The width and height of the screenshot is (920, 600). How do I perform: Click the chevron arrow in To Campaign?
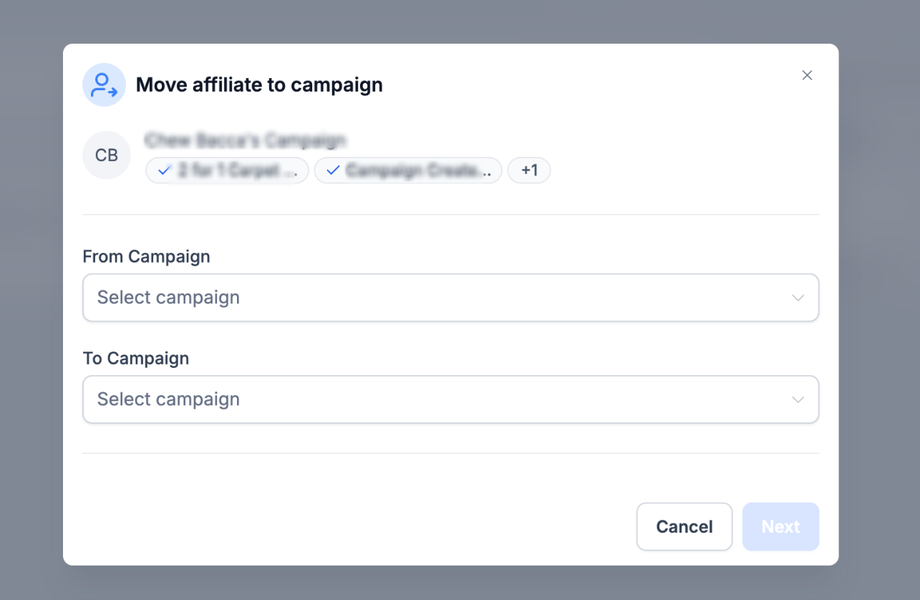point(798,400)
